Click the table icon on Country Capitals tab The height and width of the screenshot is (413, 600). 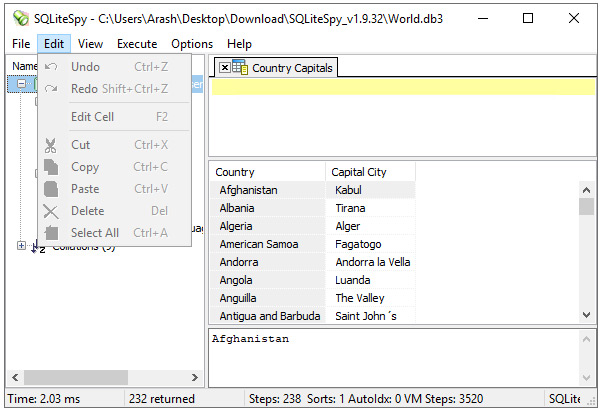click(240, 67)
